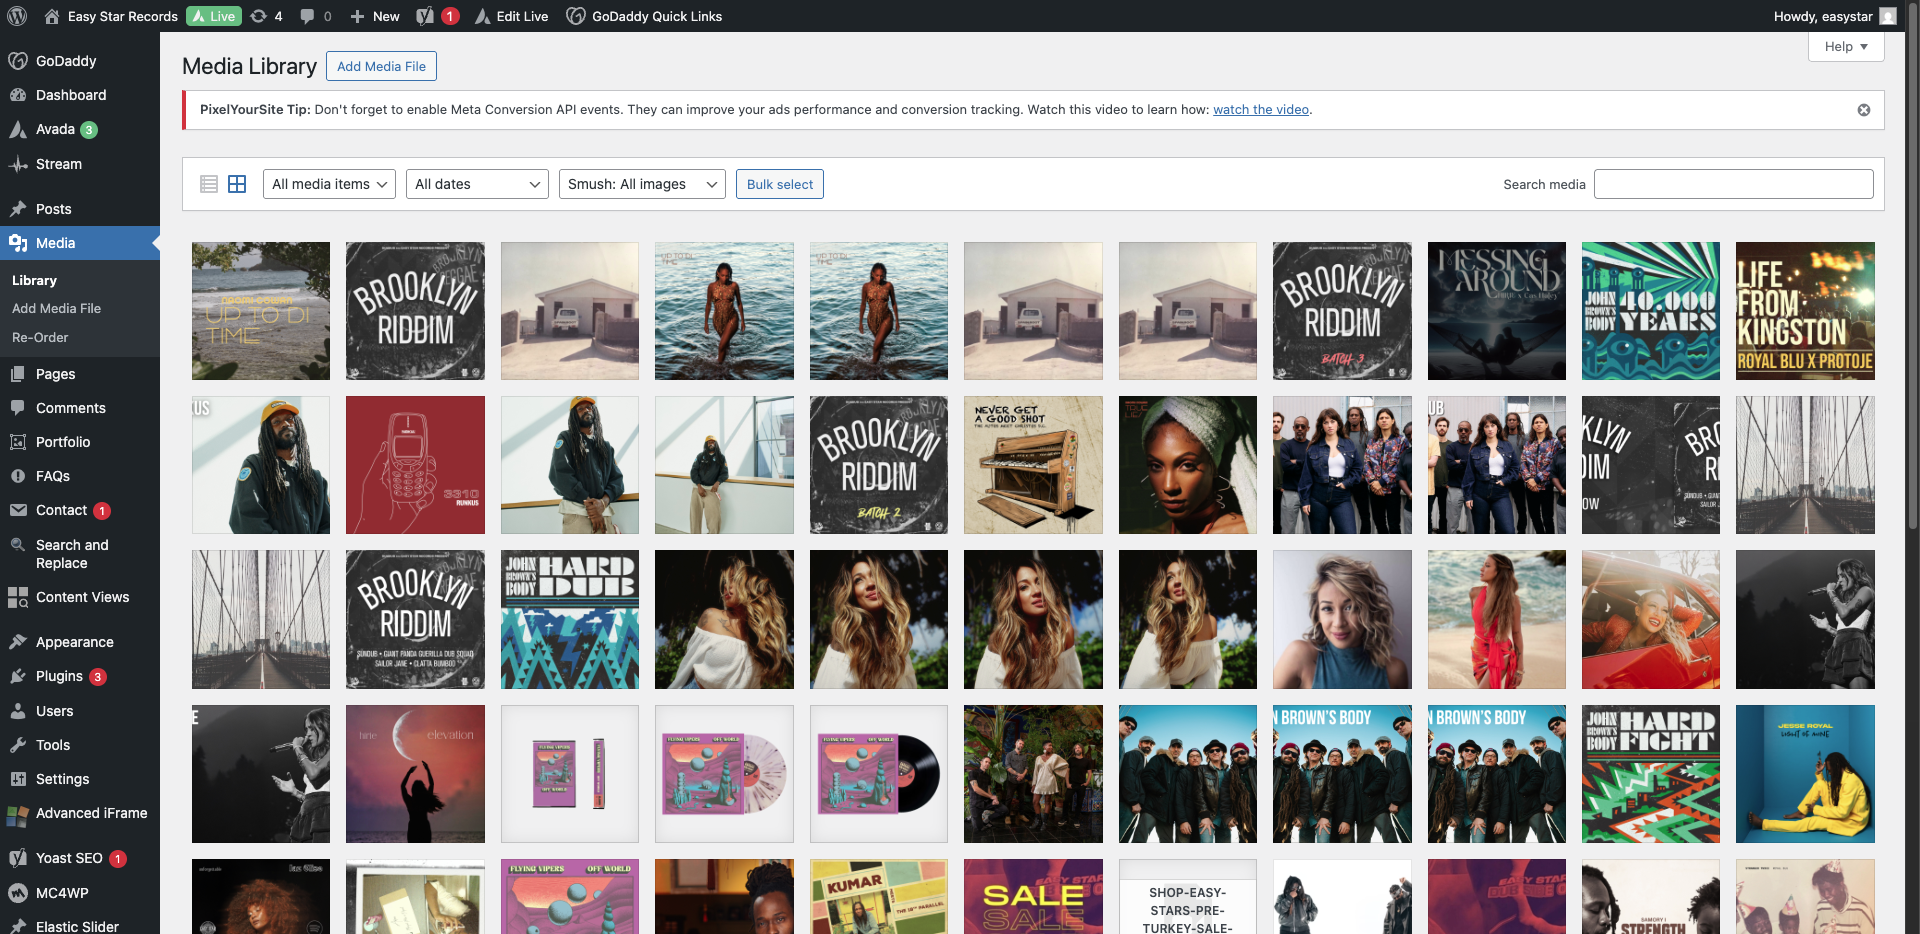Switch to grid view
Image resolution: width=1920 pixels, height=934 pixels.
(x=237, y=184)
